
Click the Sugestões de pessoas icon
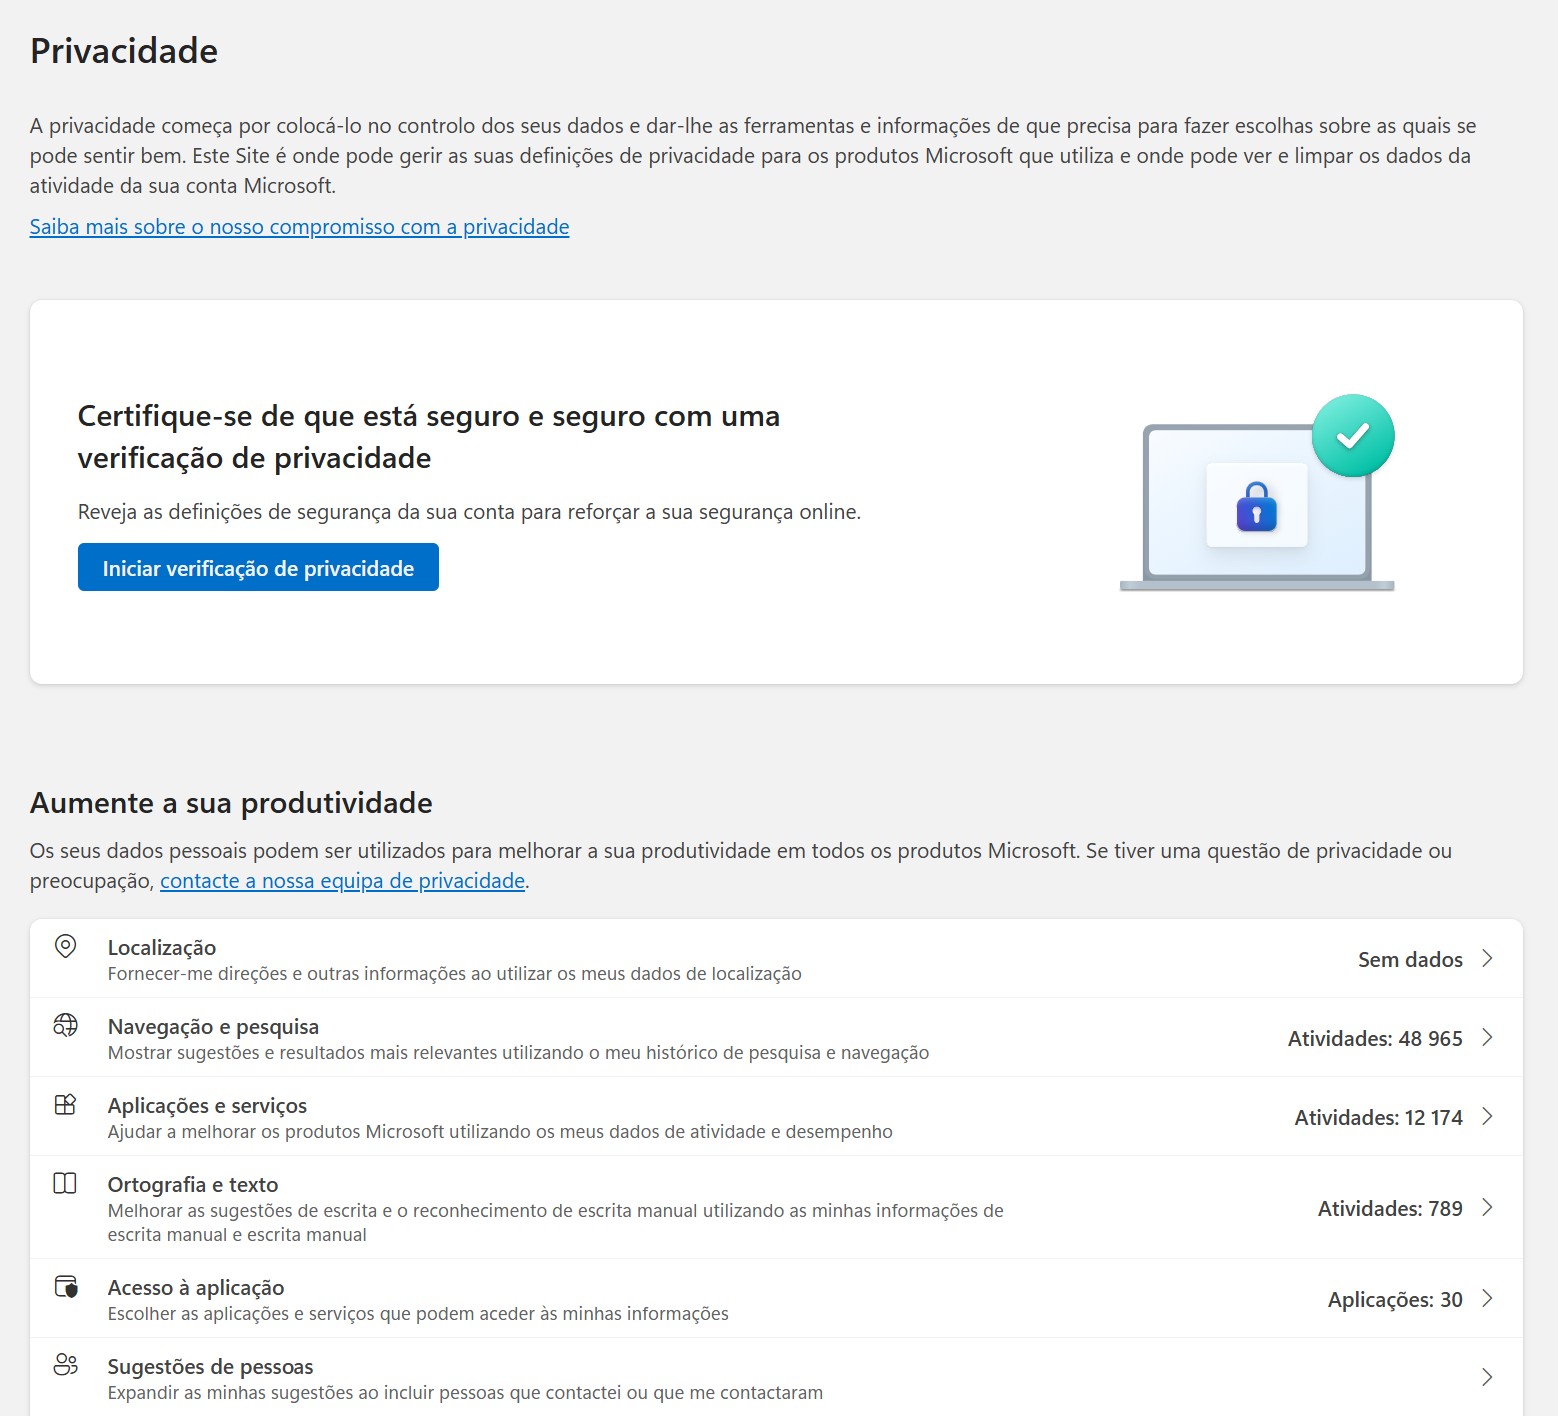66,1365
